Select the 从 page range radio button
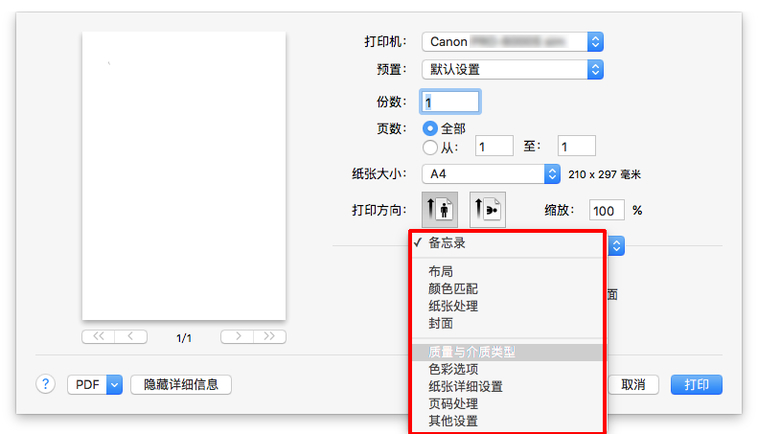 coord(430,147)
